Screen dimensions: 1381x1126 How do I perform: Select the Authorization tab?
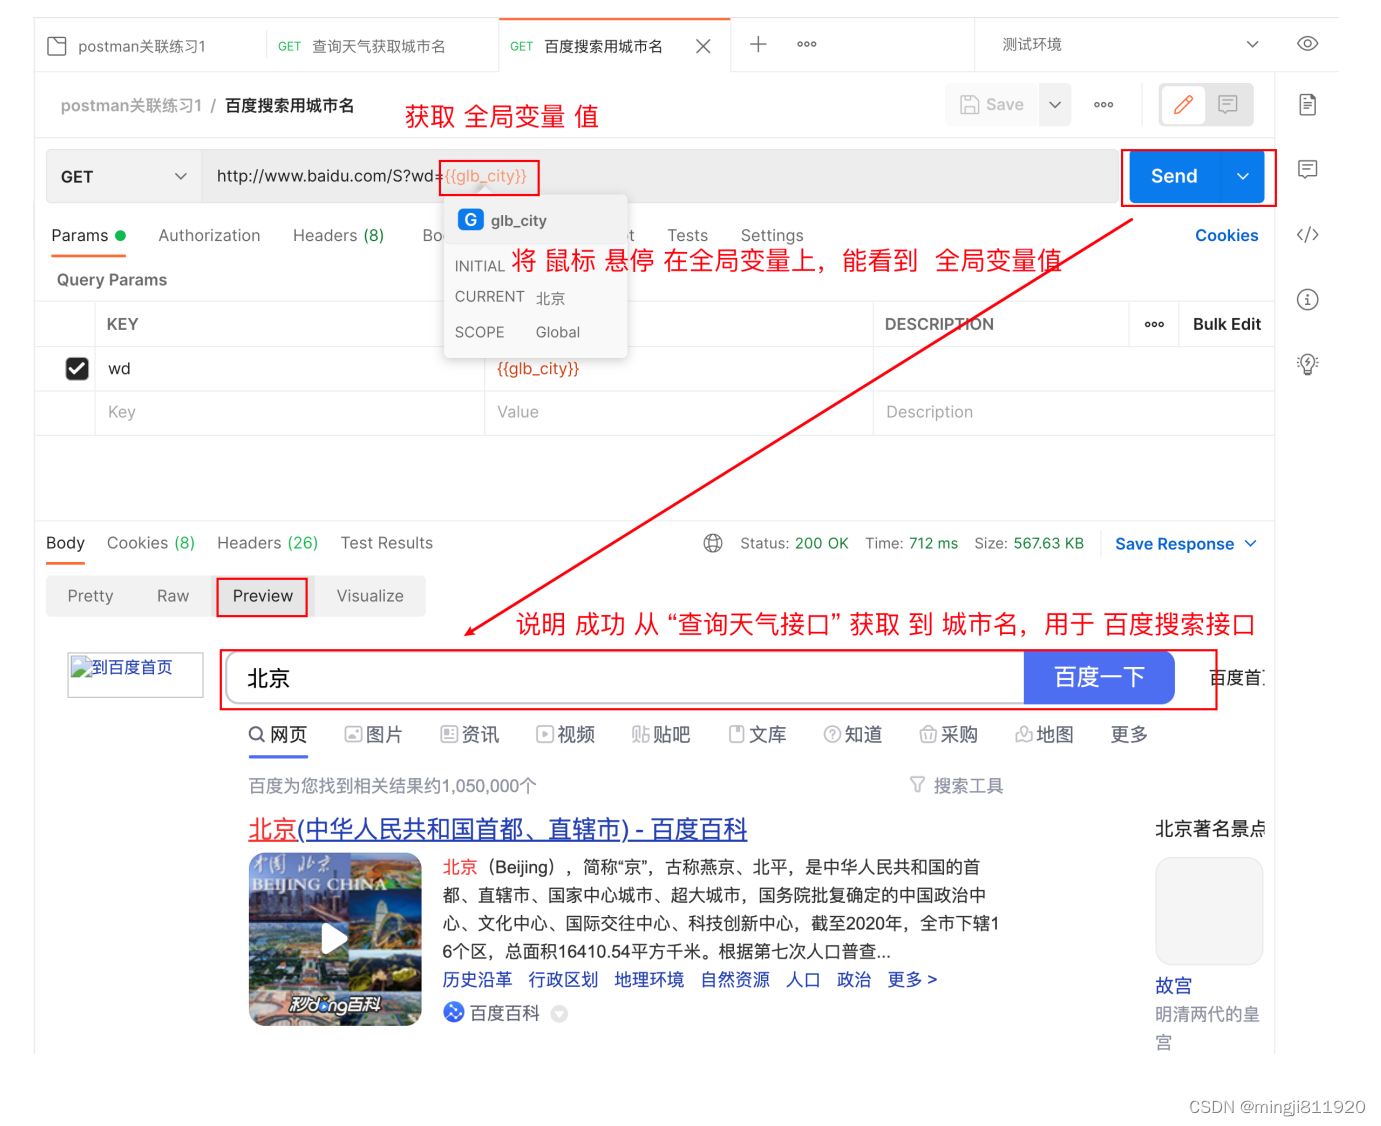209,235
